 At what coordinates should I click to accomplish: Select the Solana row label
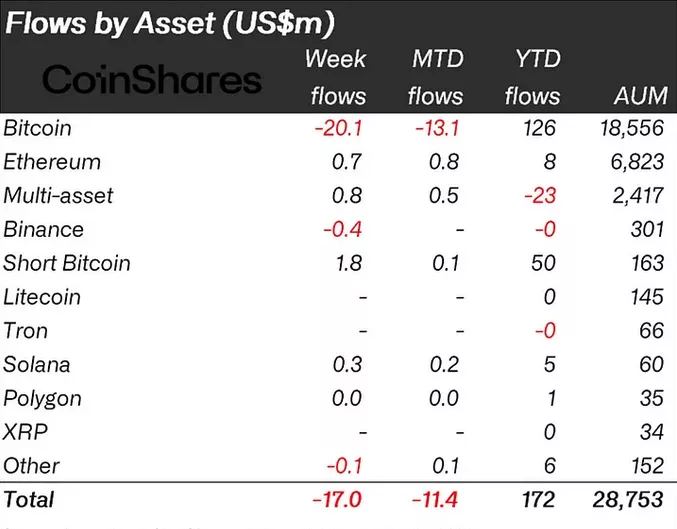(x=38, y=364)
